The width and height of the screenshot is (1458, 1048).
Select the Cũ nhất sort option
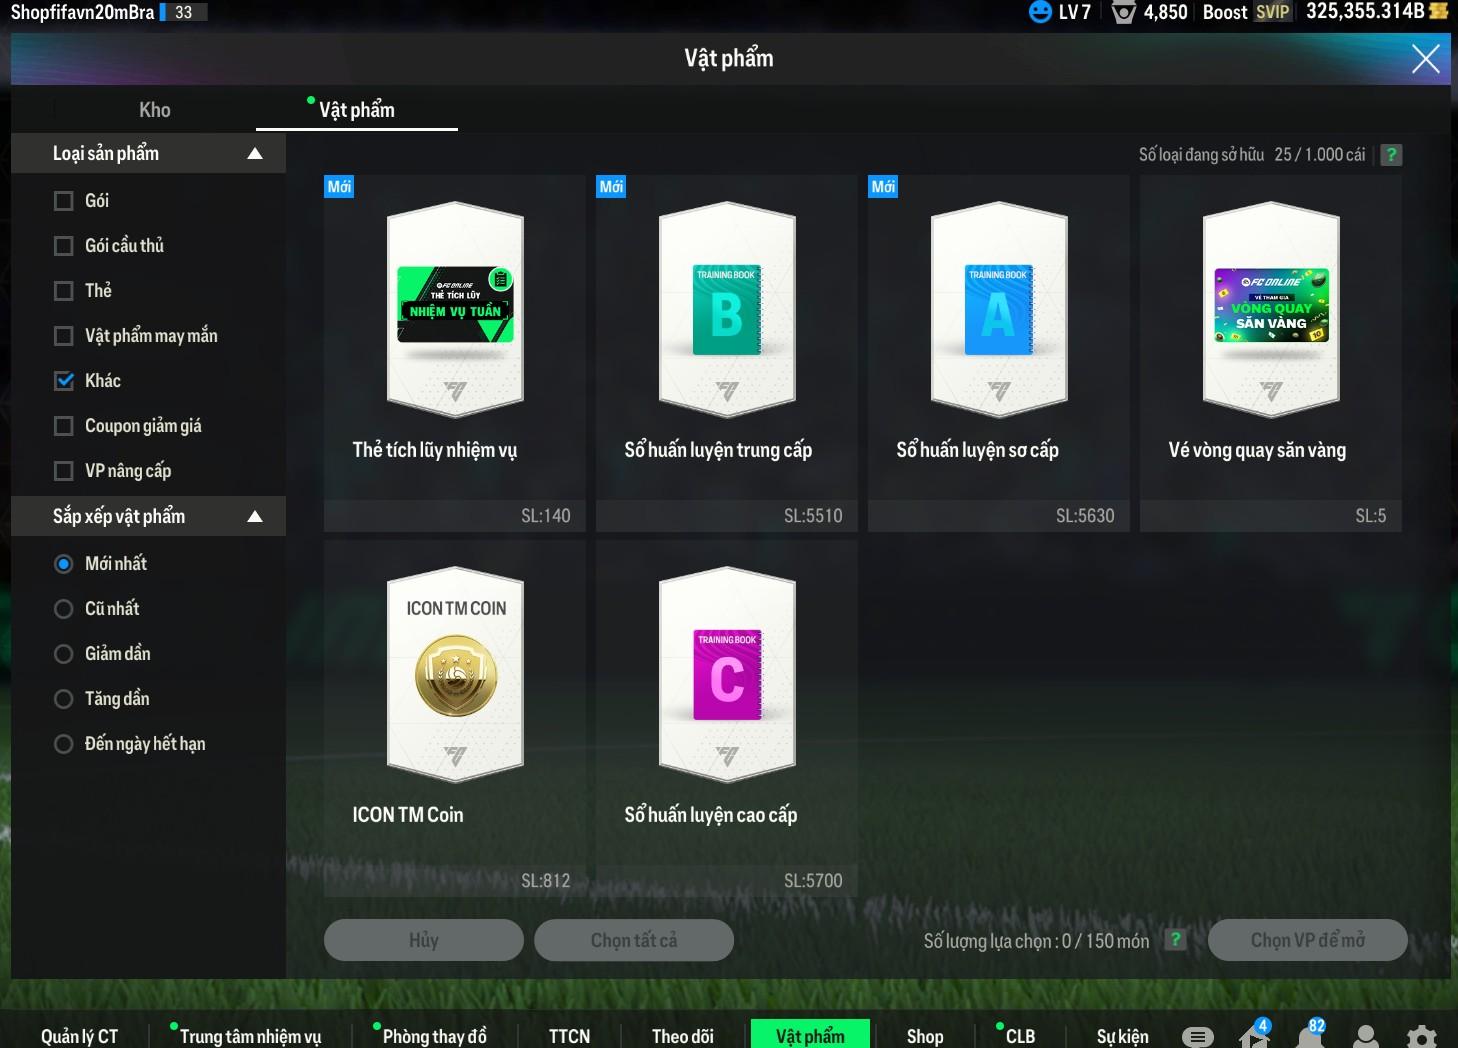tap(64, 609)
